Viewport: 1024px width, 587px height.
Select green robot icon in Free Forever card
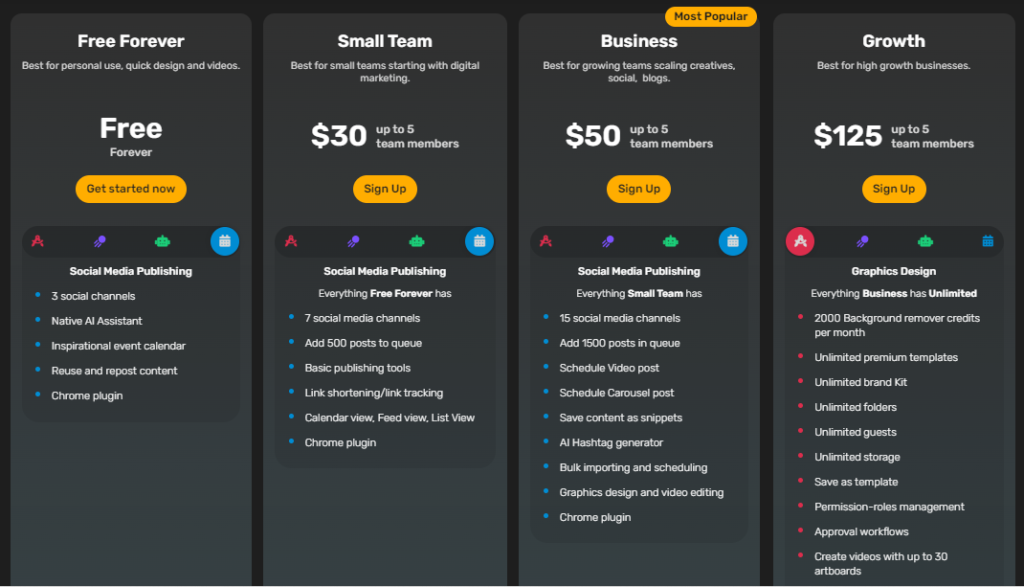tap(163, 242)
